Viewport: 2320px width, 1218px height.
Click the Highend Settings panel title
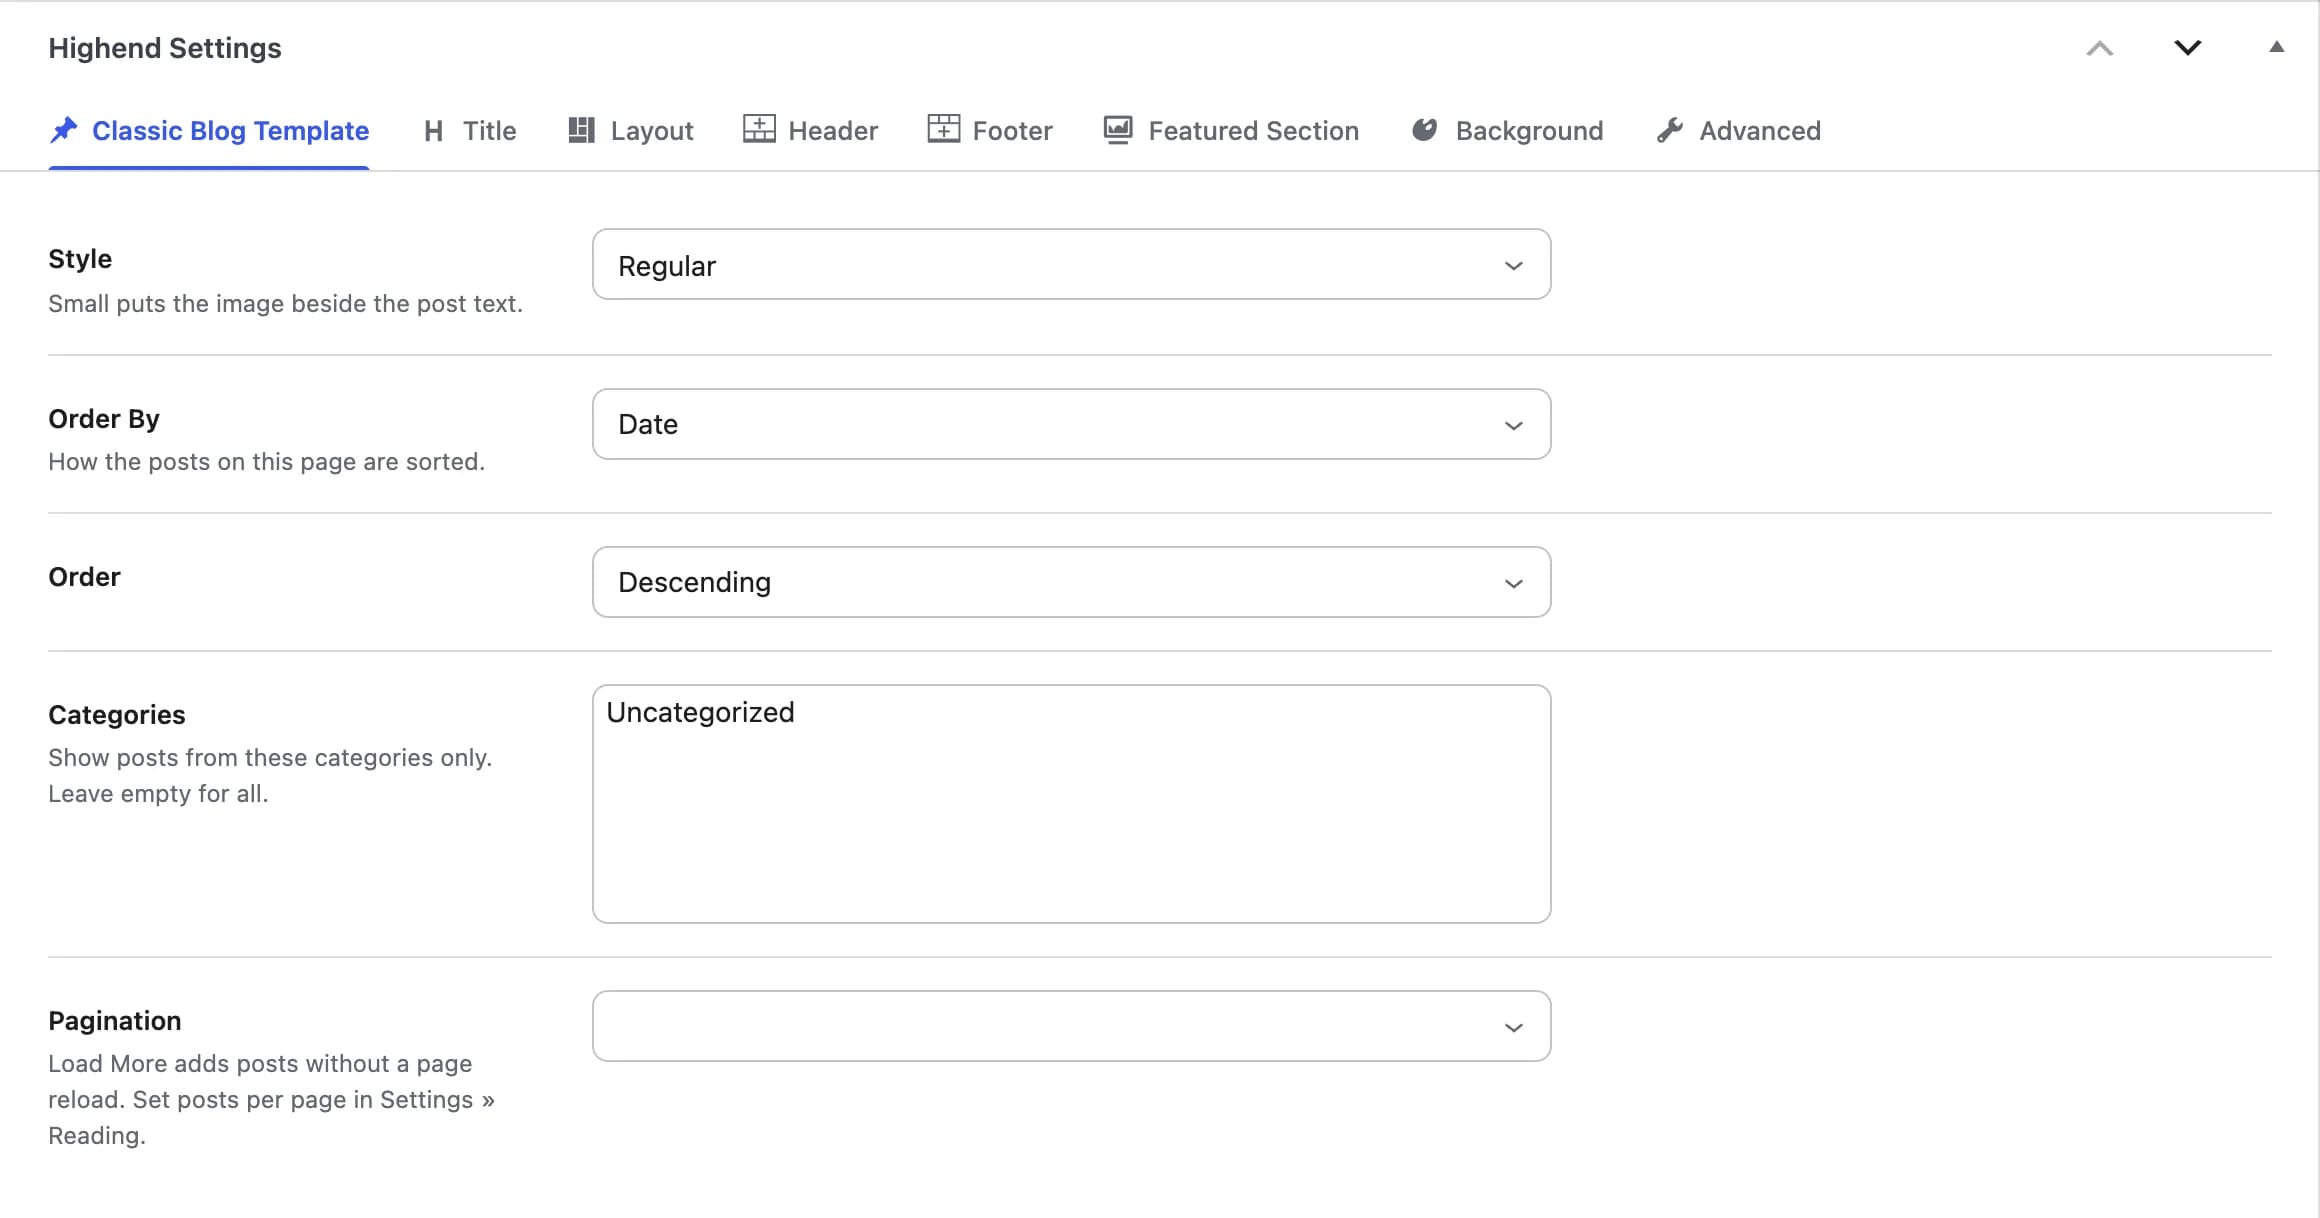coord(165,48)
